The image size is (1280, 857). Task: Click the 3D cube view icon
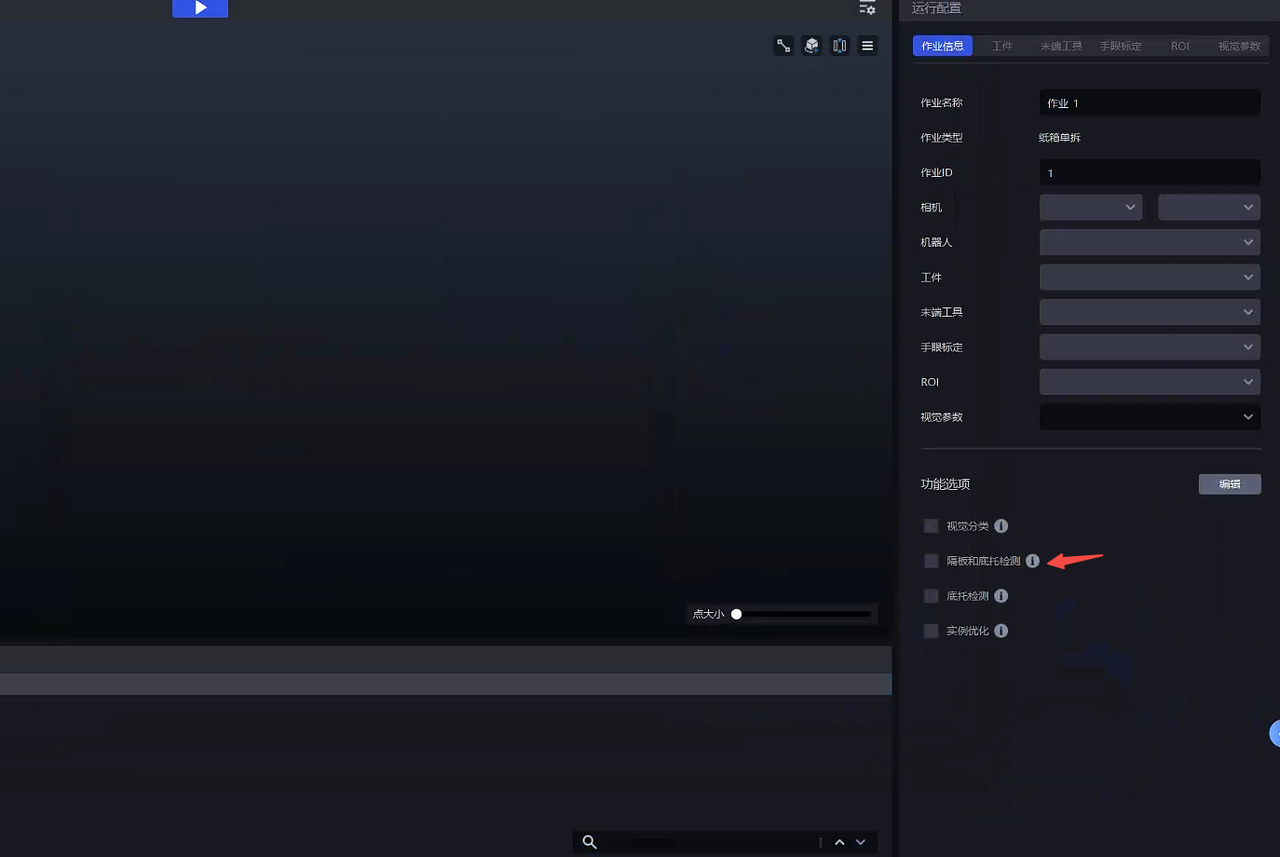(812, 46)
